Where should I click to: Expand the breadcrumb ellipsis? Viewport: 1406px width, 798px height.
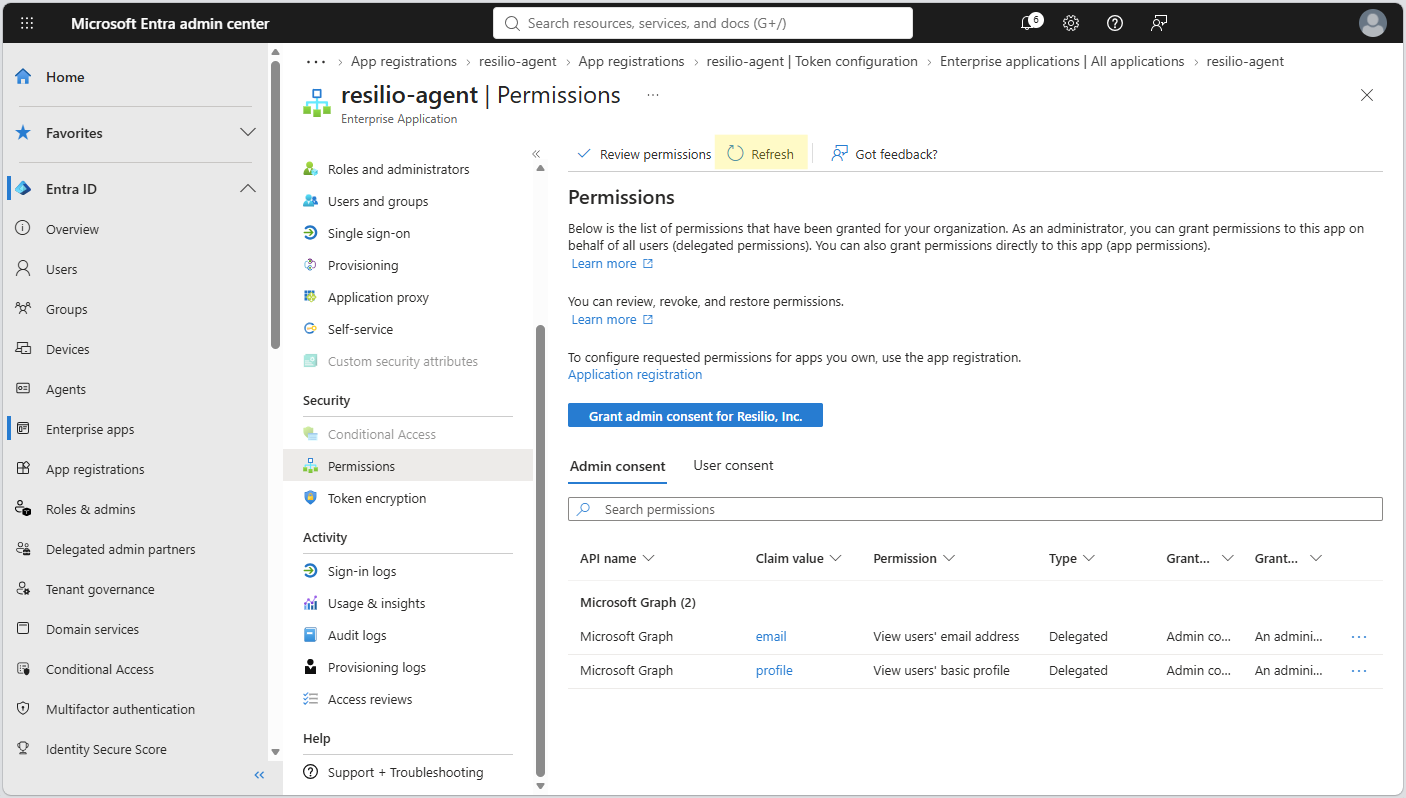click(316, 61)
